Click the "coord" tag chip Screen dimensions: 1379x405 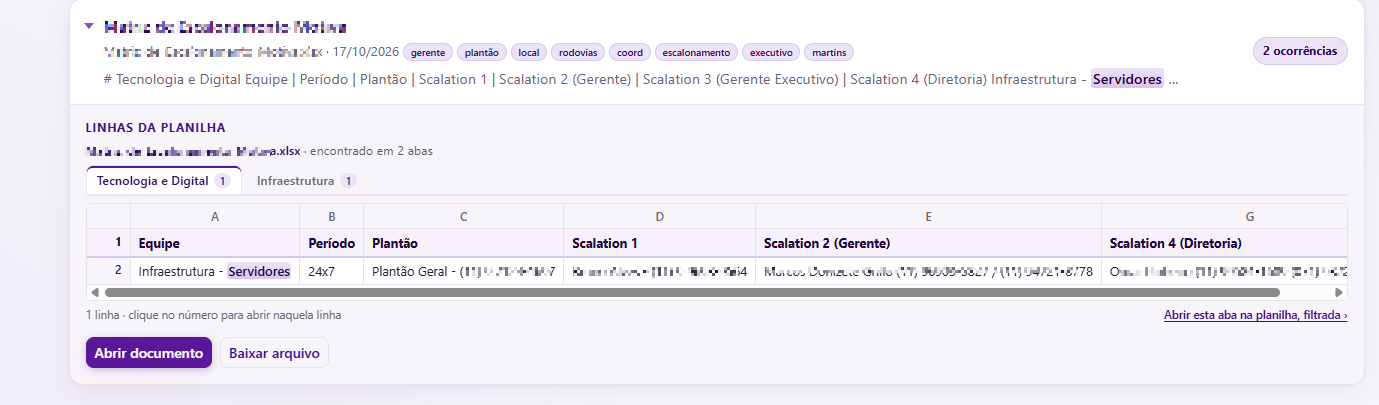[631, 52]
